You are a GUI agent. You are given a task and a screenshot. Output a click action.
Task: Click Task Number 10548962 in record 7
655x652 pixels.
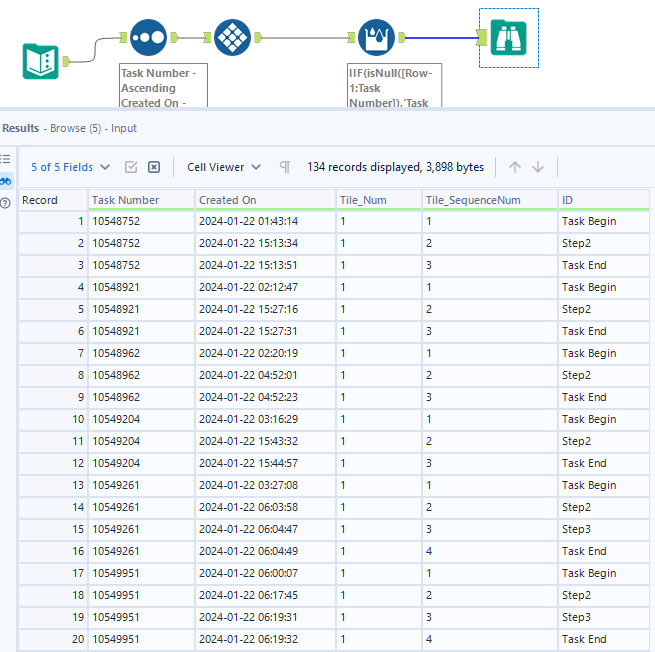coord(141,353)
